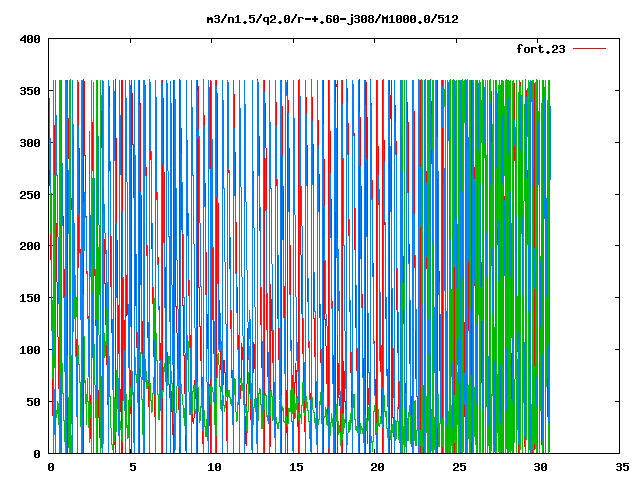
Task: Click the y-axis label 350
Action: tap(30, 91)
